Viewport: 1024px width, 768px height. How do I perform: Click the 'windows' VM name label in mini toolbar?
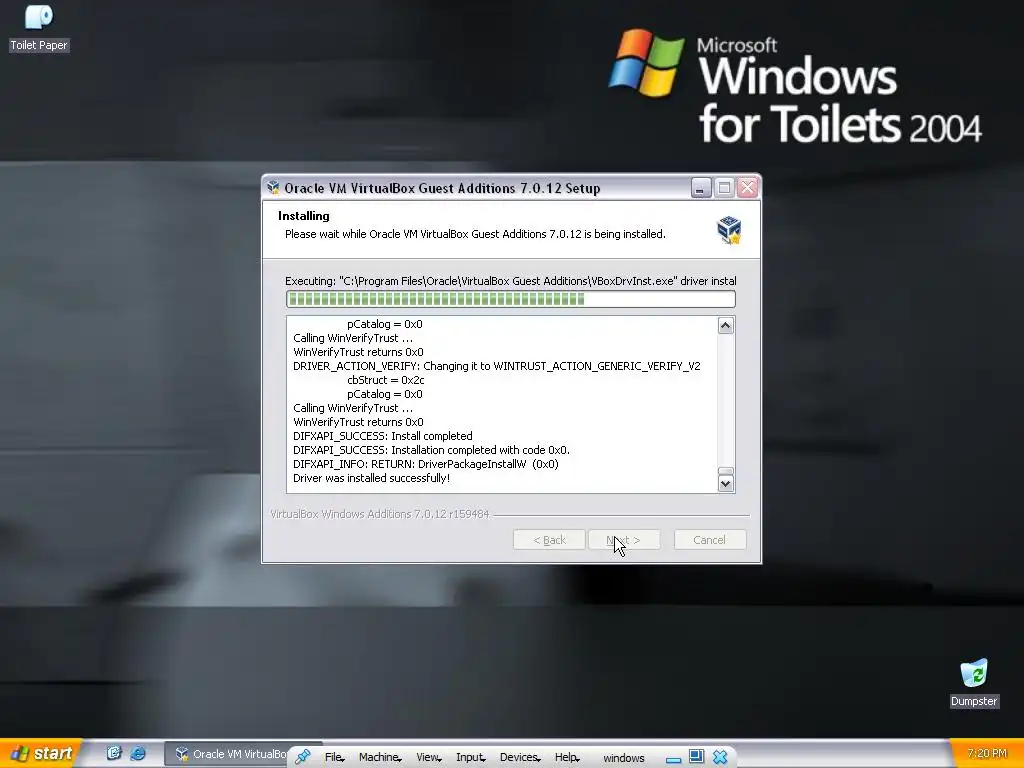point(624,758)
